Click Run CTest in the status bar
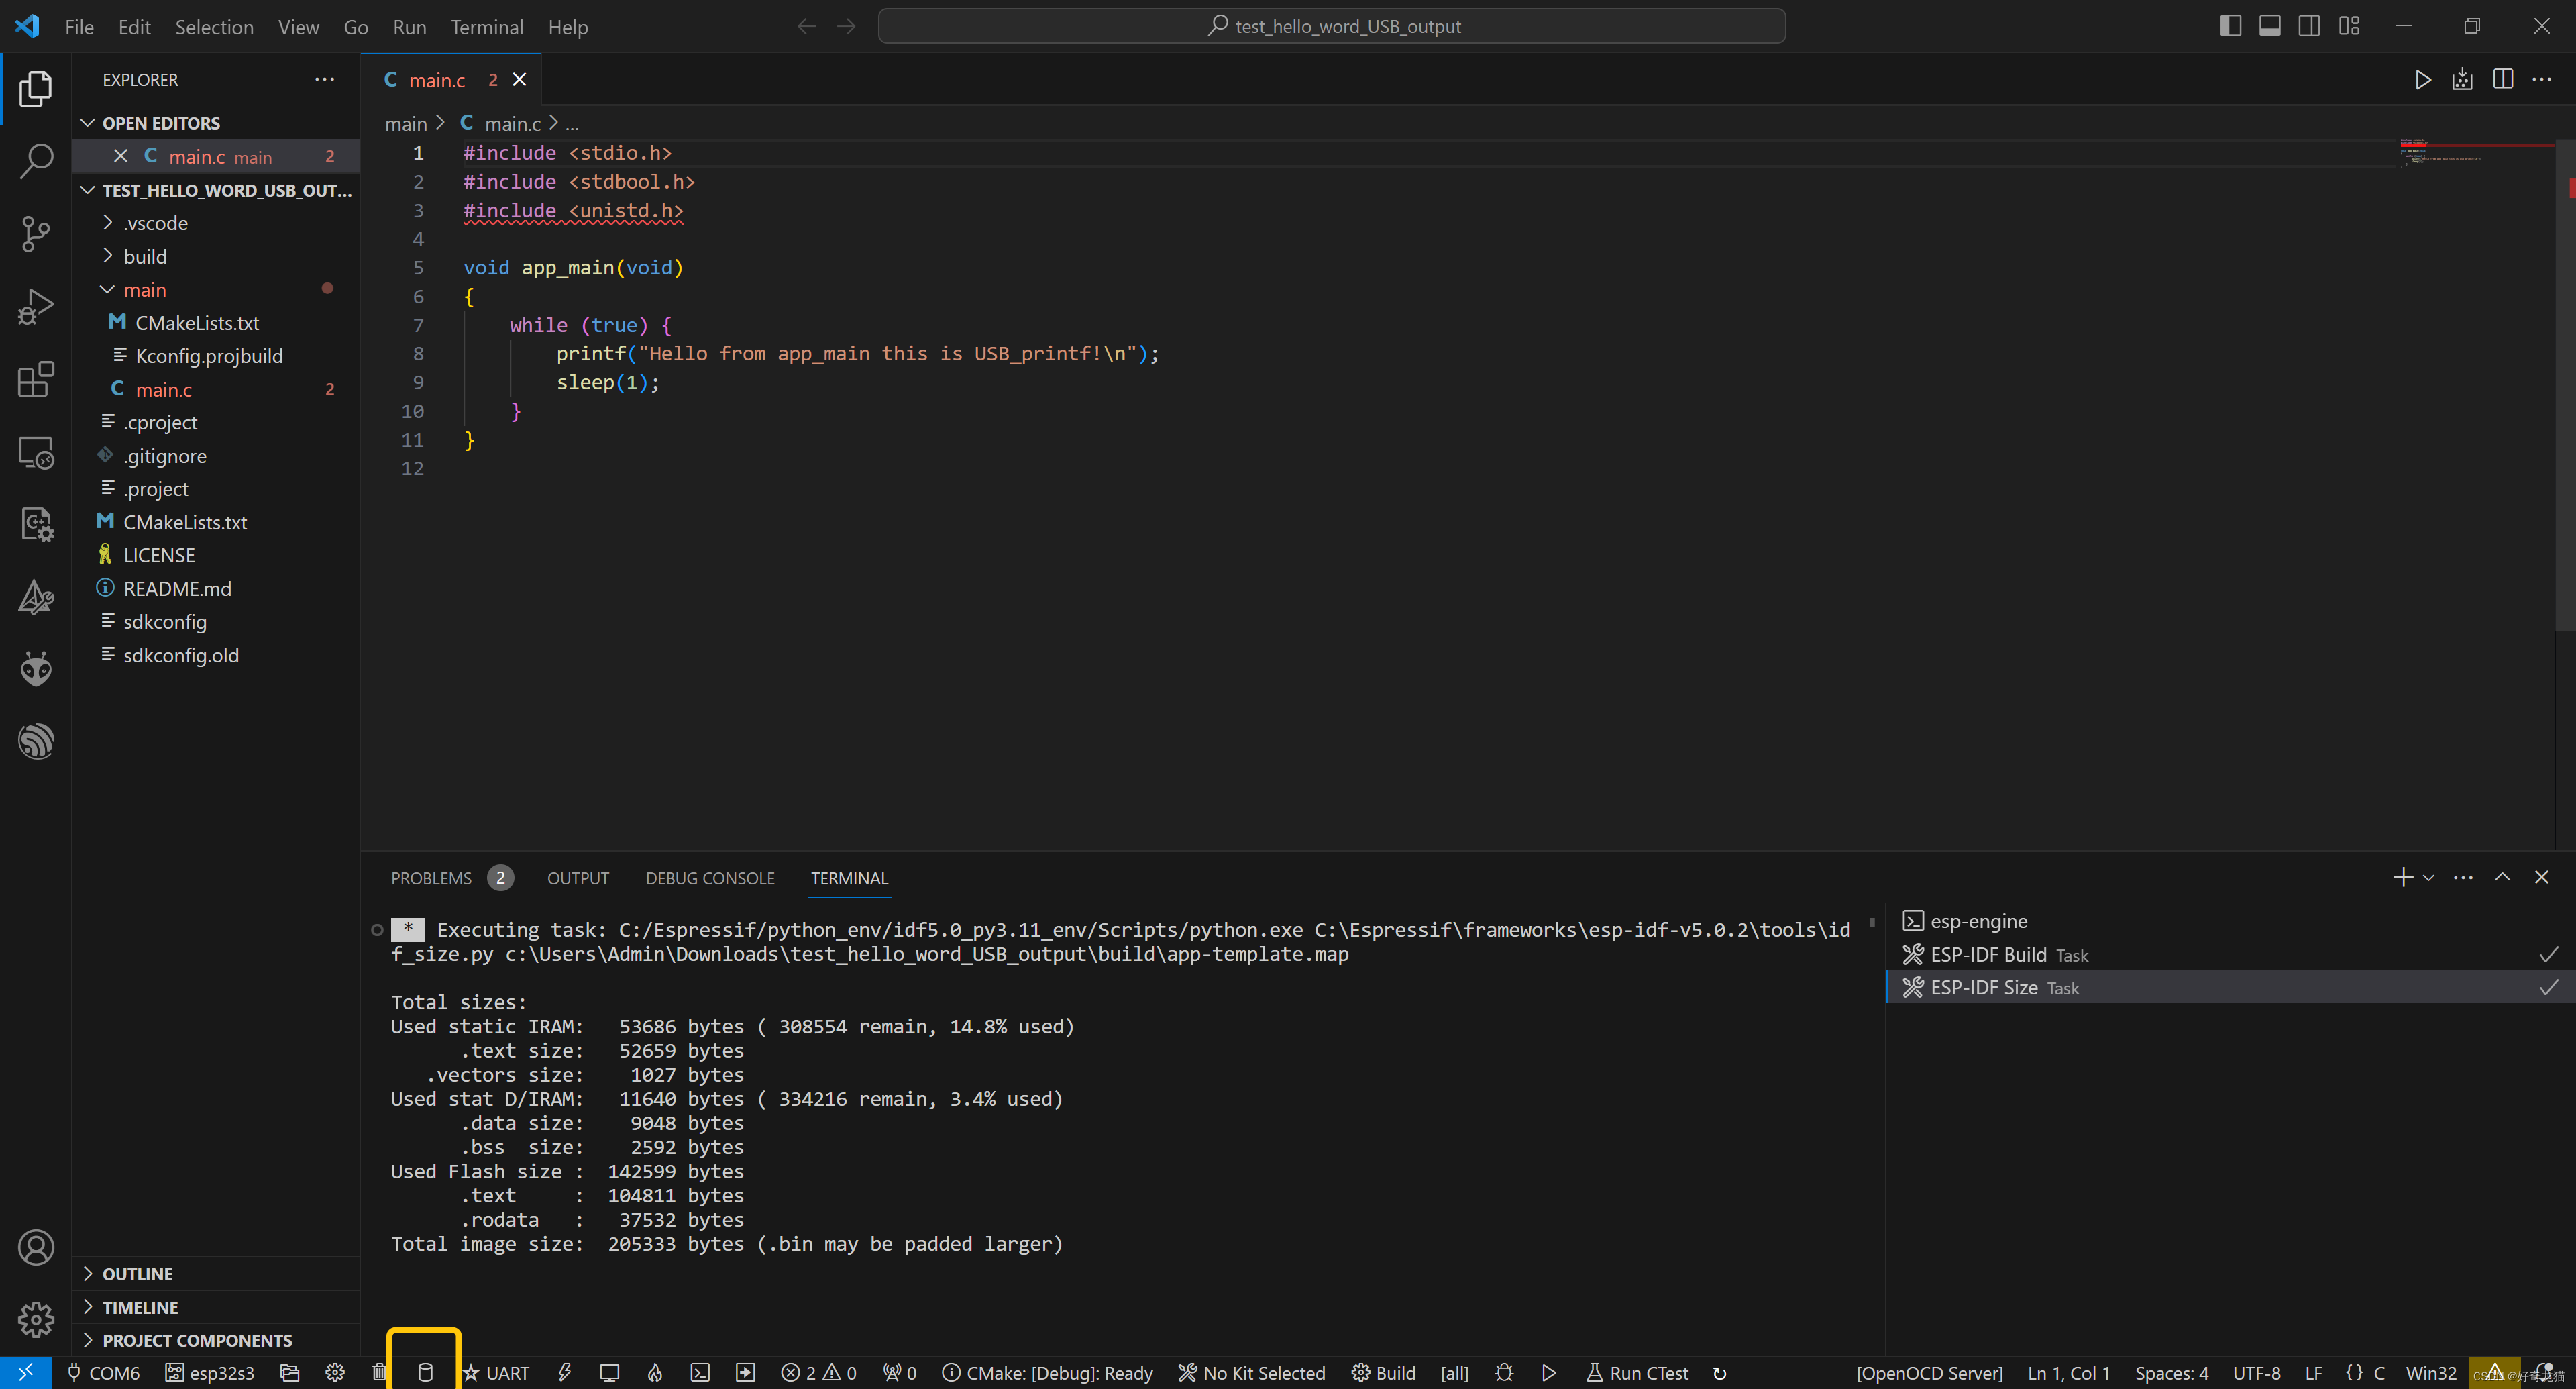Image resolution: width=2576 pixels, height=1389 pixels. [1637, 1373]
